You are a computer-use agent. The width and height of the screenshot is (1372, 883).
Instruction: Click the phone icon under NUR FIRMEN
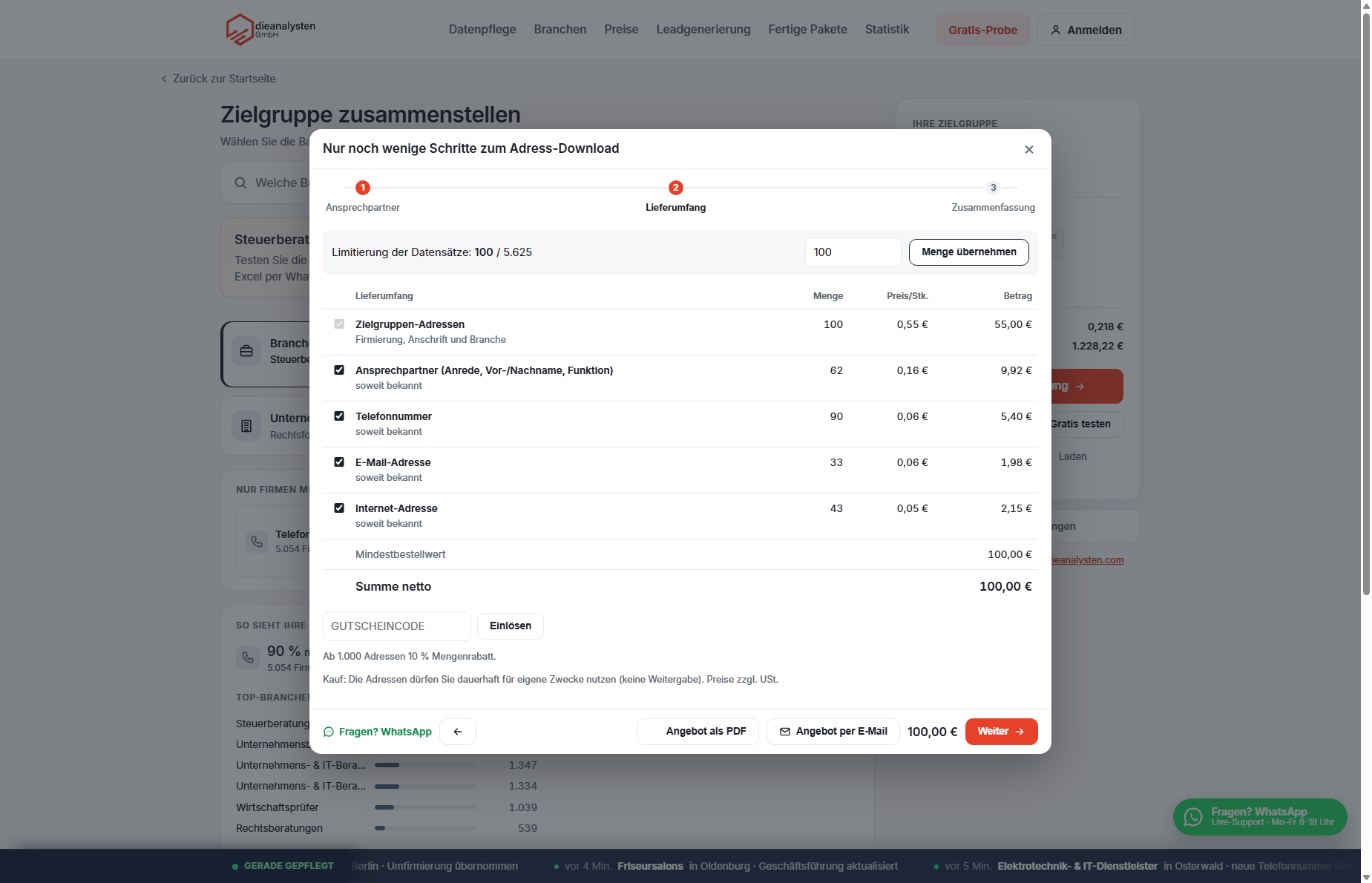point(257,541)
